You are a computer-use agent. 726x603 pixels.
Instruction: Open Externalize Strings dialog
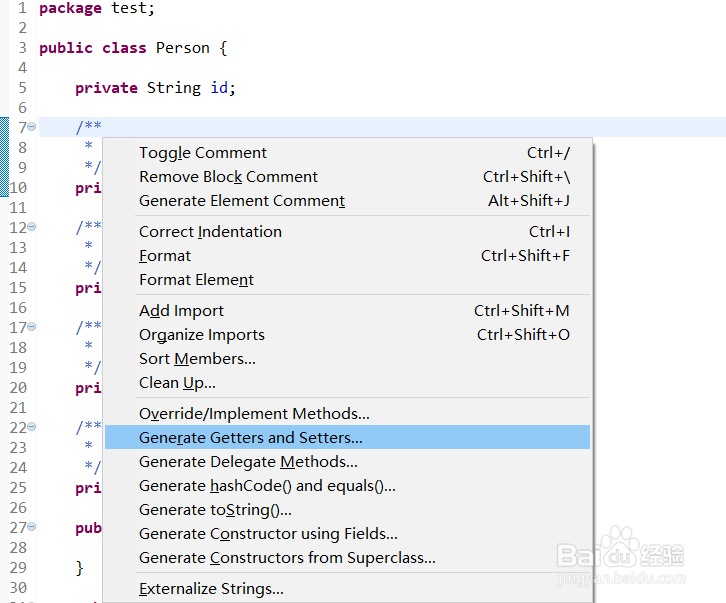click(x=347, y=588)
